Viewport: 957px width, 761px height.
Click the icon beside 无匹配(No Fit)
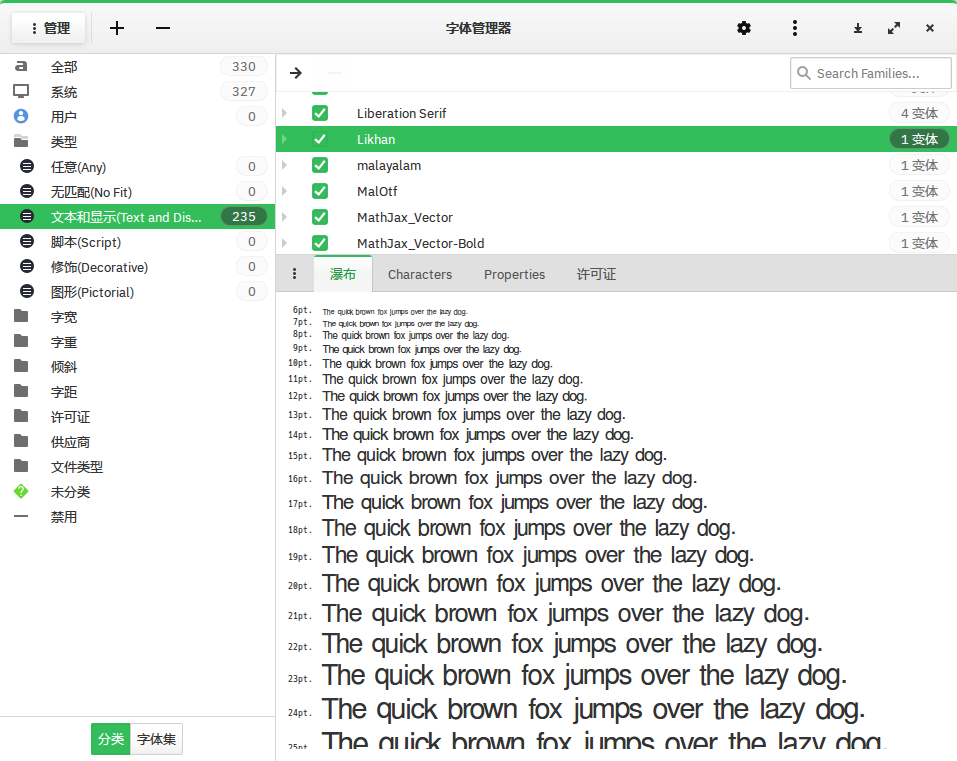27,191
